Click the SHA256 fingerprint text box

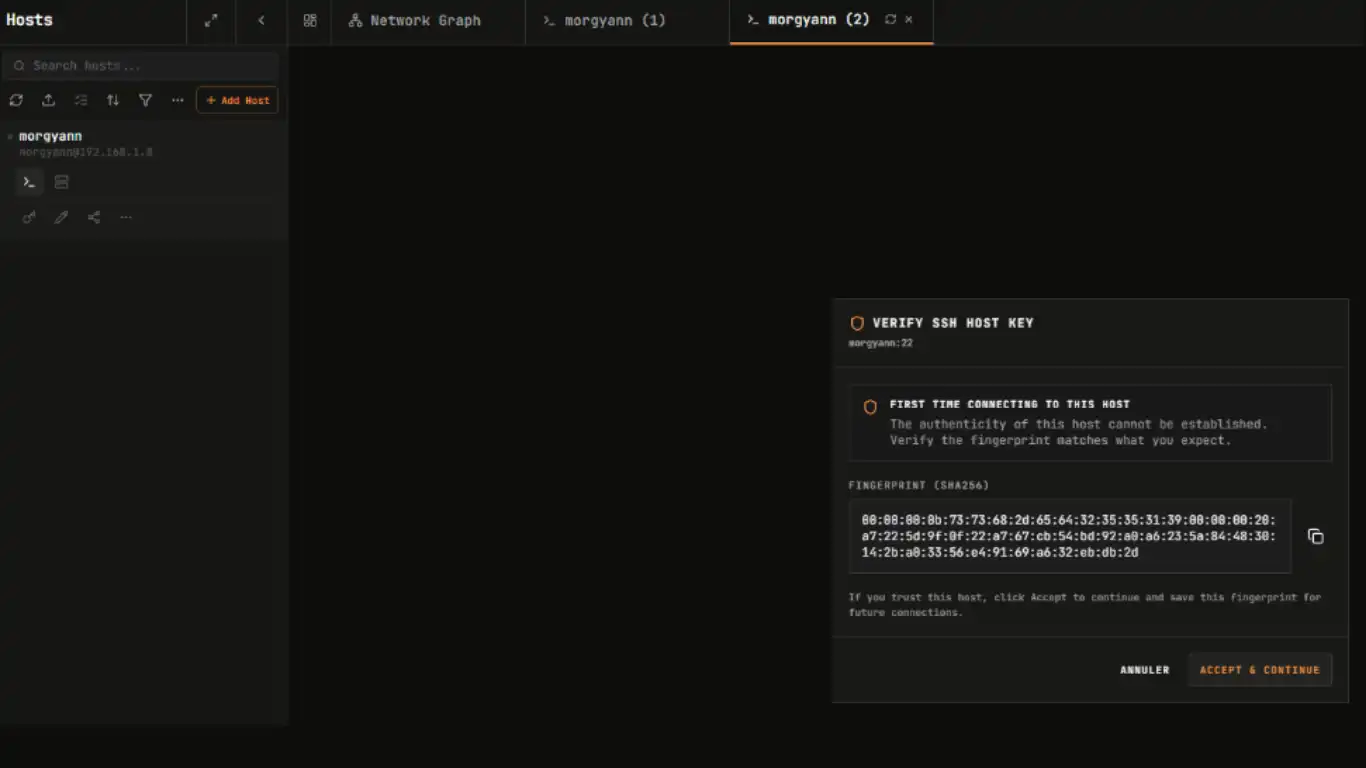[1070, 536]
